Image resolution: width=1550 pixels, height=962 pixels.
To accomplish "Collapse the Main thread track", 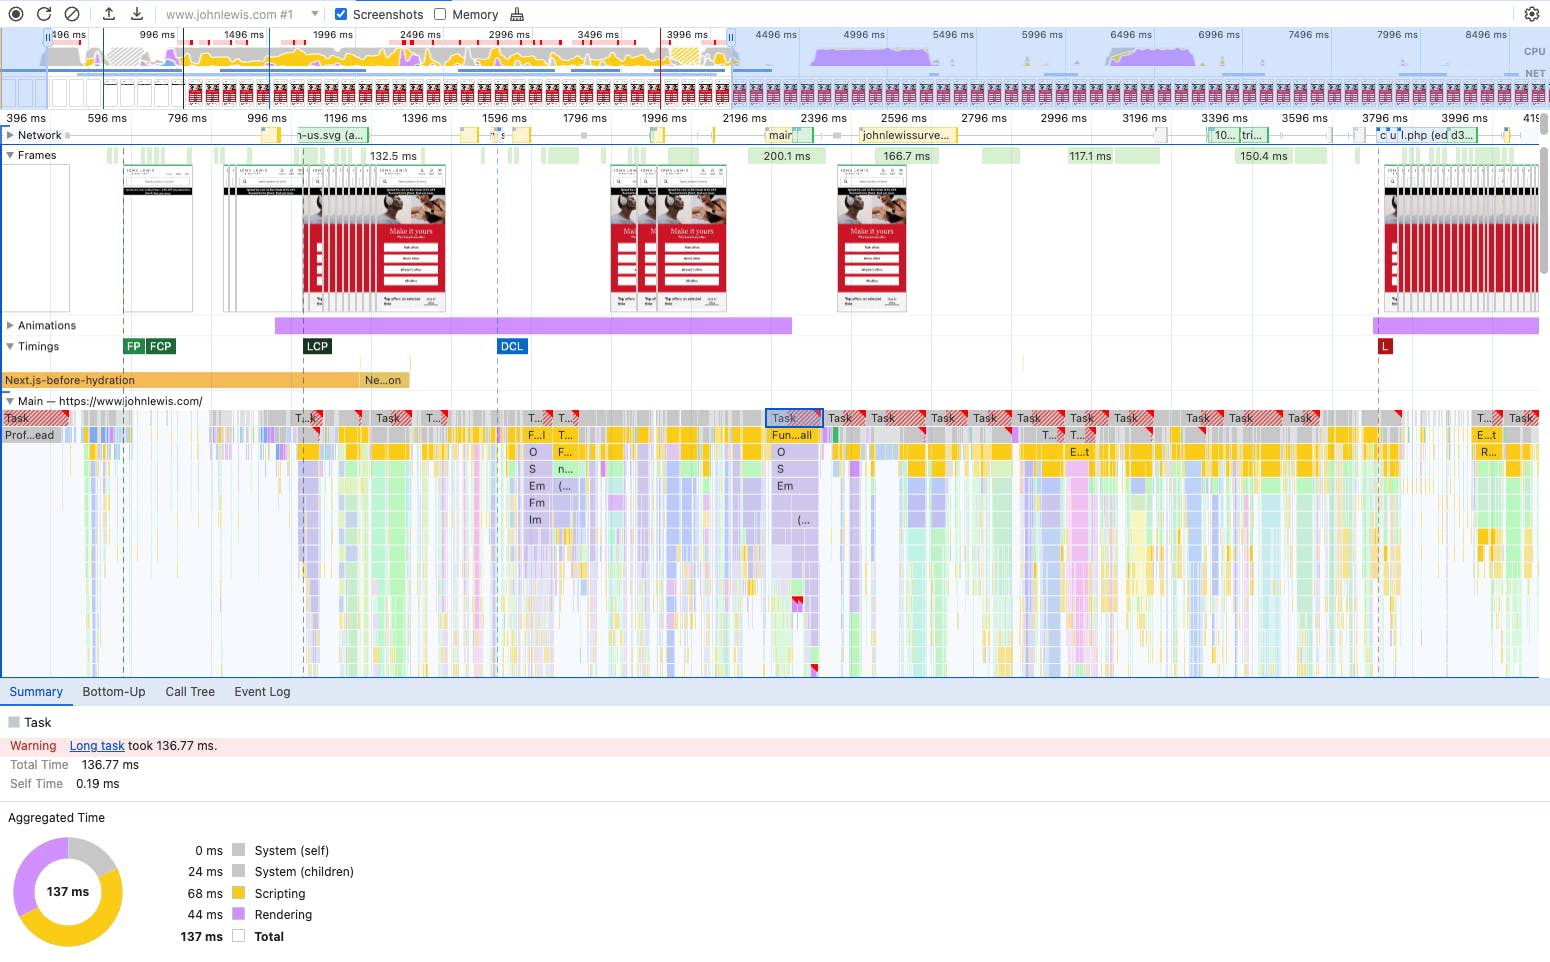I will tap(10, 400).
